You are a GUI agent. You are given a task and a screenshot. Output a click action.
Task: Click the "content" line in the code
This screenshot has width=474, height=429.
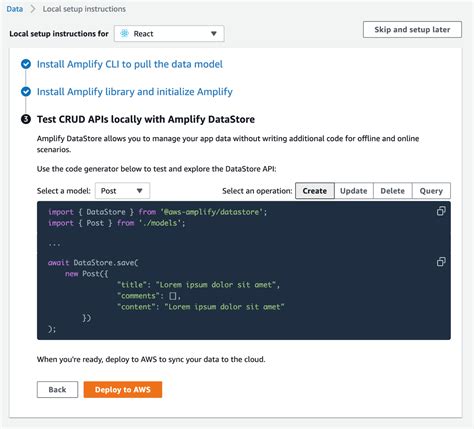pyautogui.click(x=201, y=307)
